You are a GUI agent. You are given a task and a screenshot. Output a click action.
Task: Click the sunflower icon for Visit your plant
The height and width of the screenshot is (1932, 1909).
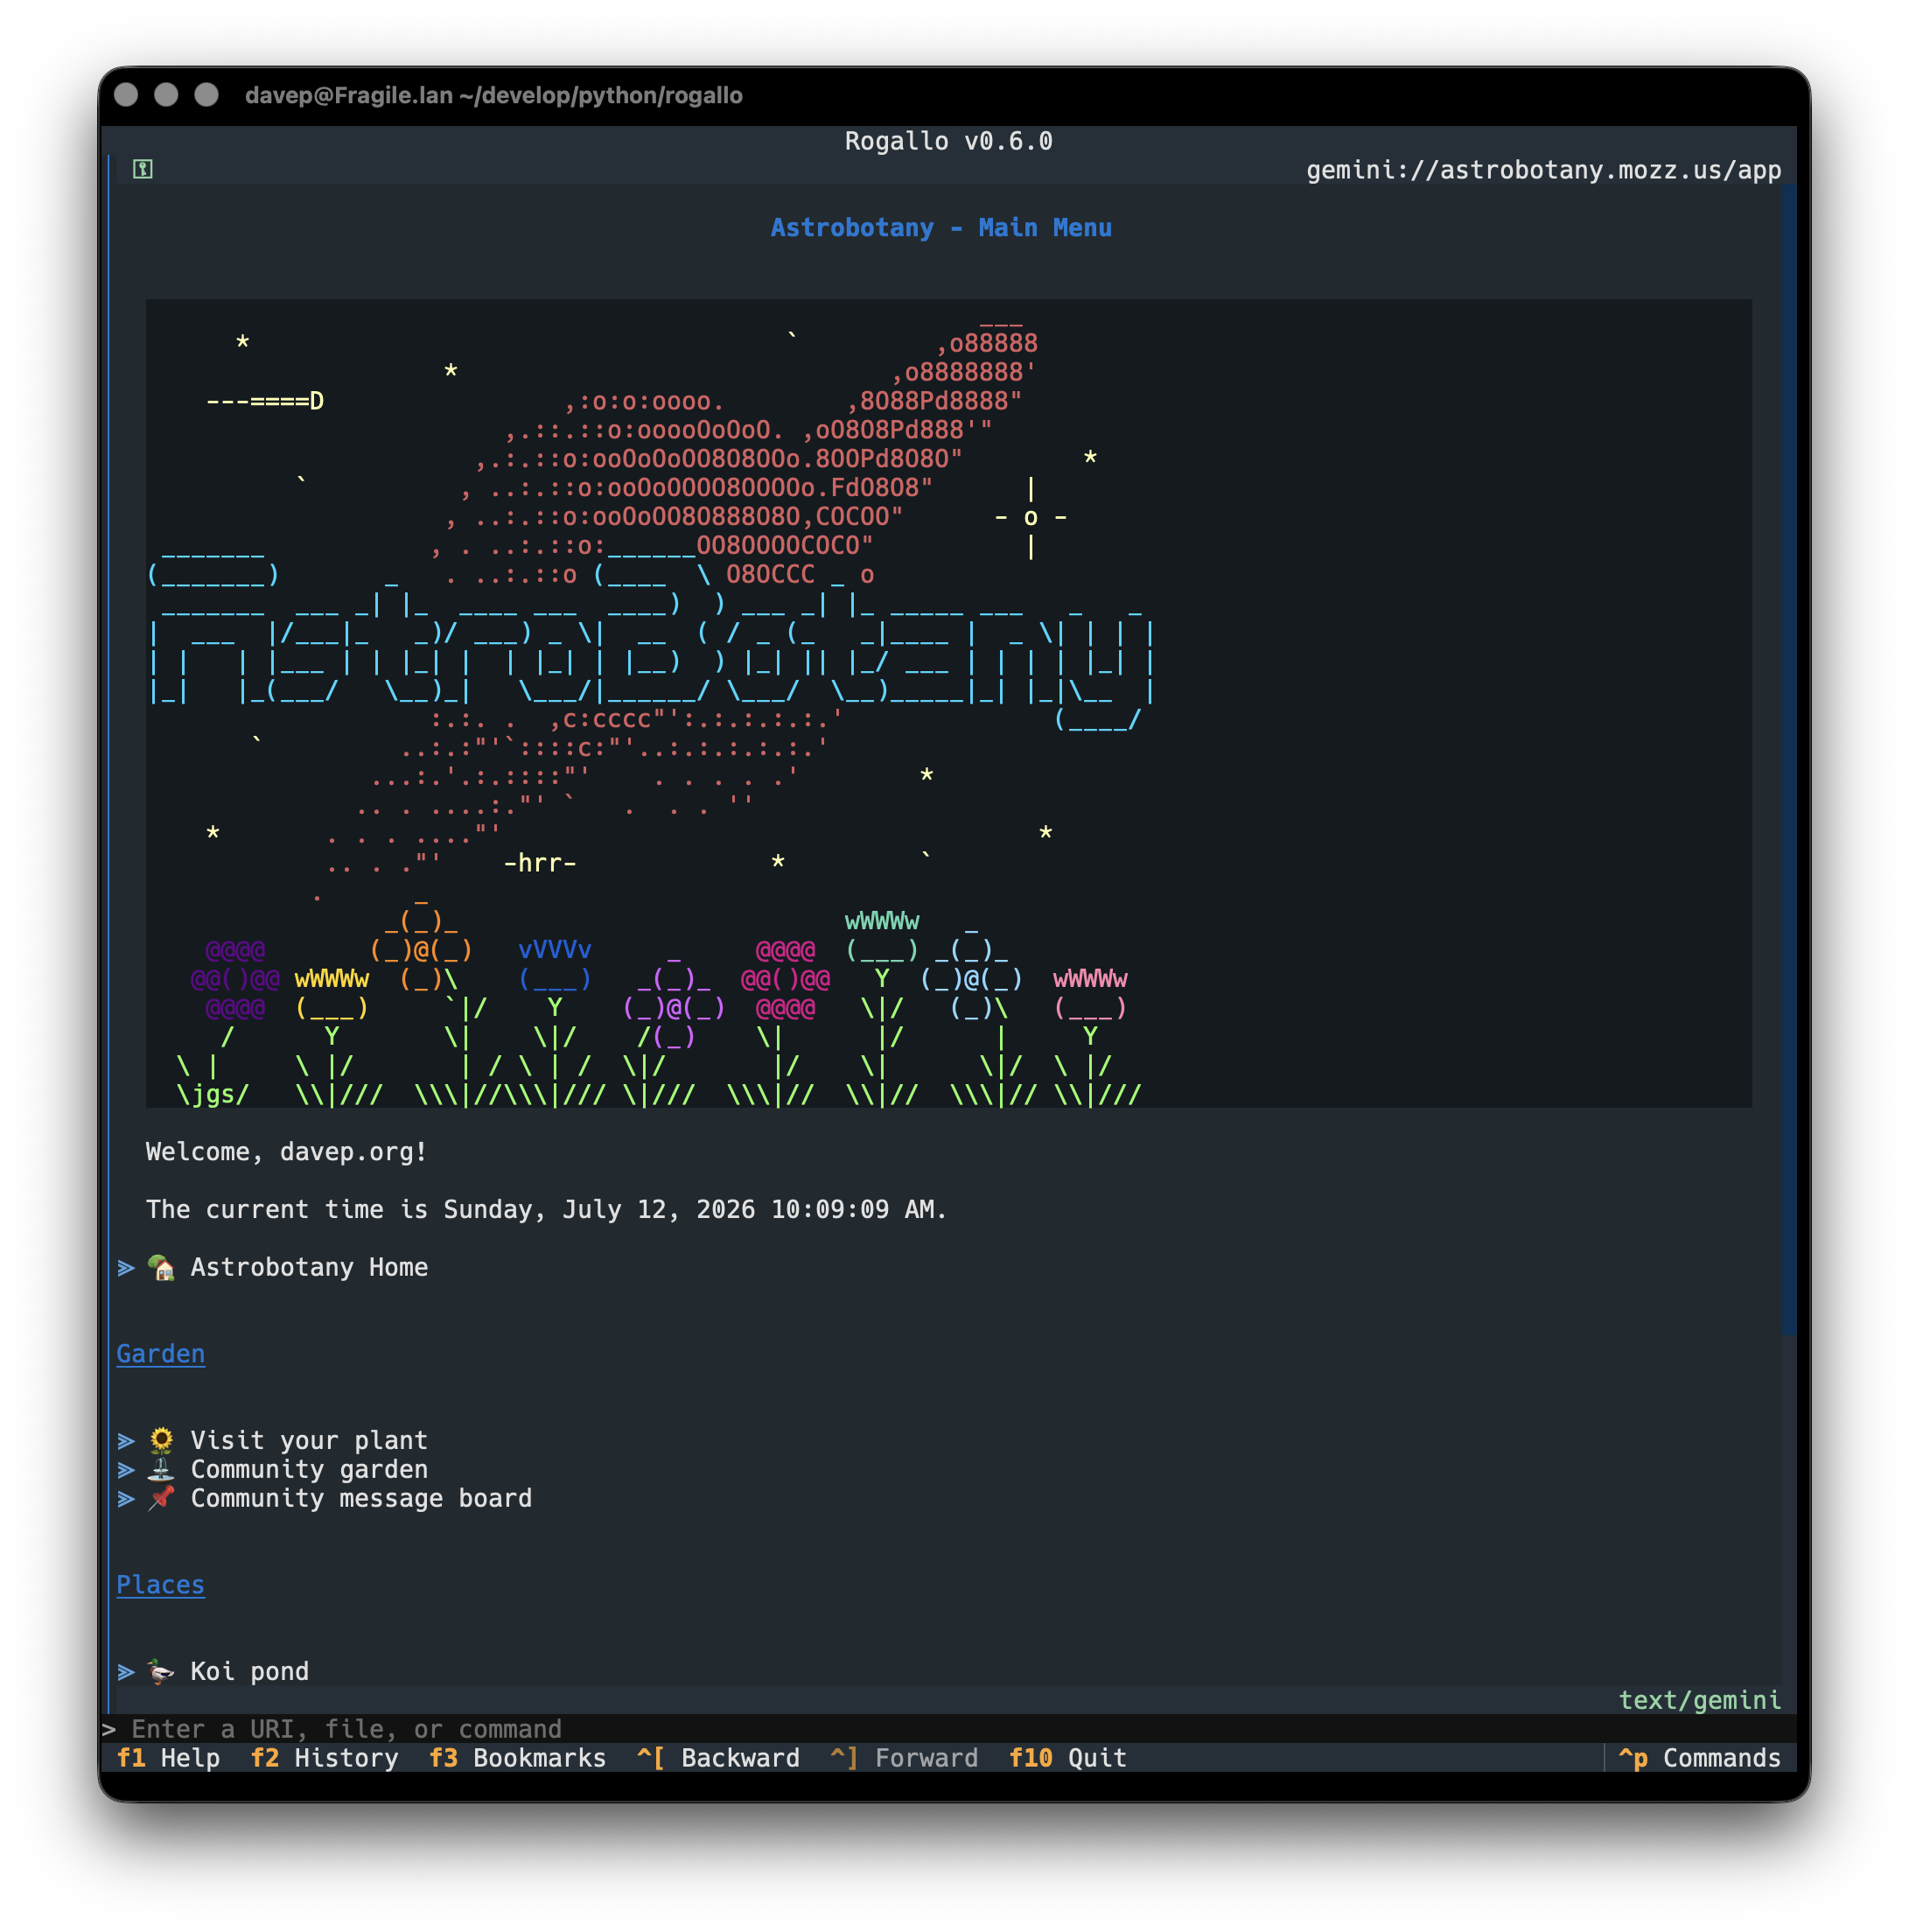click(161, 1440)
